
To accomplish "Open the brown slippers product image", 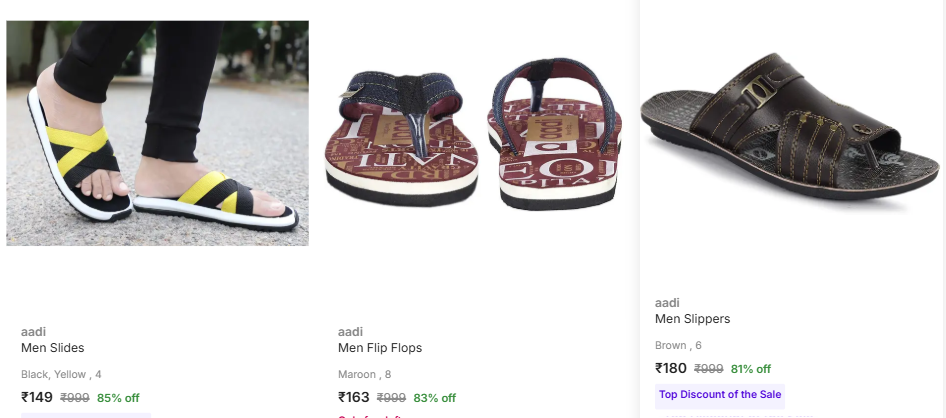I will (x=790, y=130).
